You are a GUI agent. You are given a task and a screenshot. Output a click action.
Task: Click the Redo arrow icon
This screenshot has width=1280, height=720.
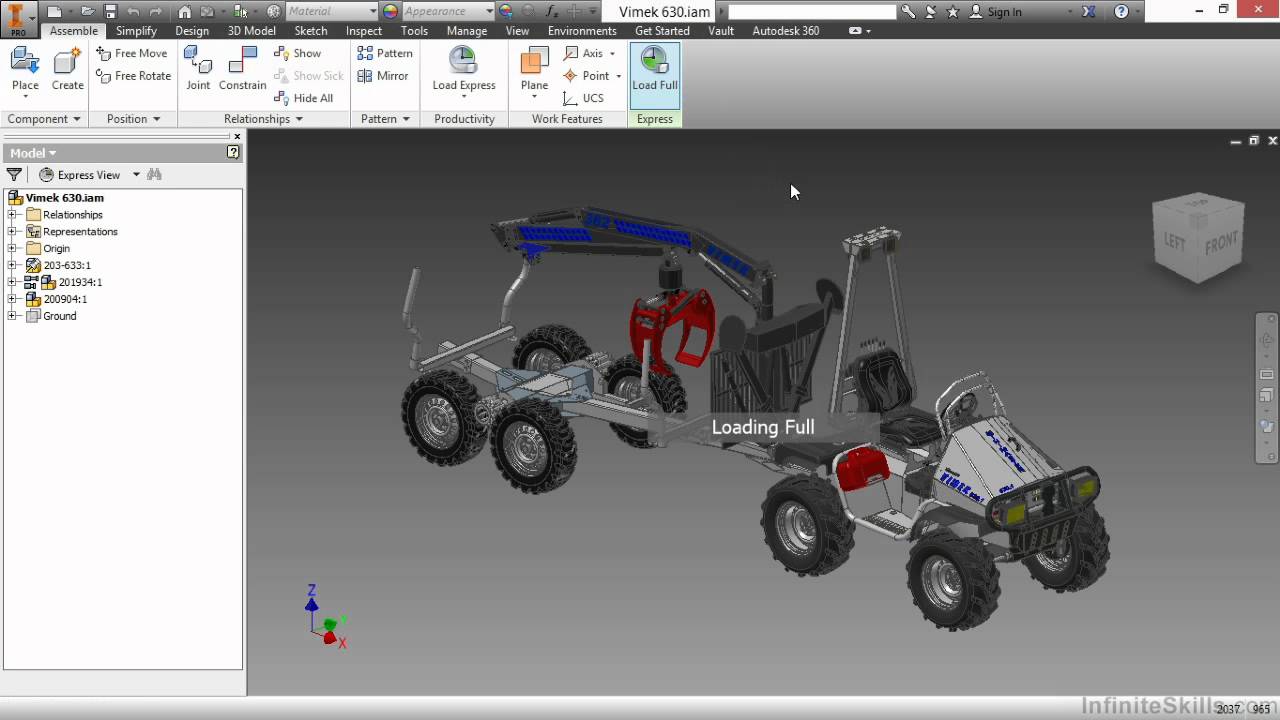click(x=156, y=12)
